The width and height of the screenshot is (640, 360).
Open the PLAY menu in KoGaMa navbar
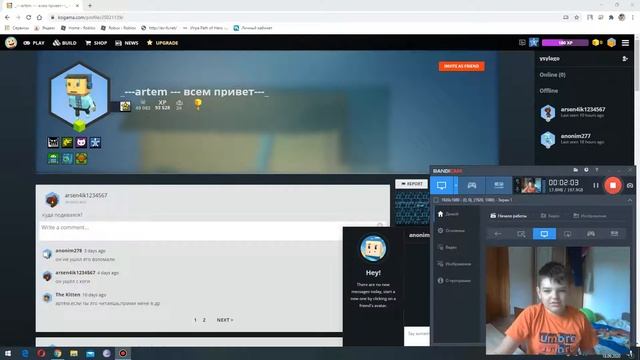tap(34, 43)
